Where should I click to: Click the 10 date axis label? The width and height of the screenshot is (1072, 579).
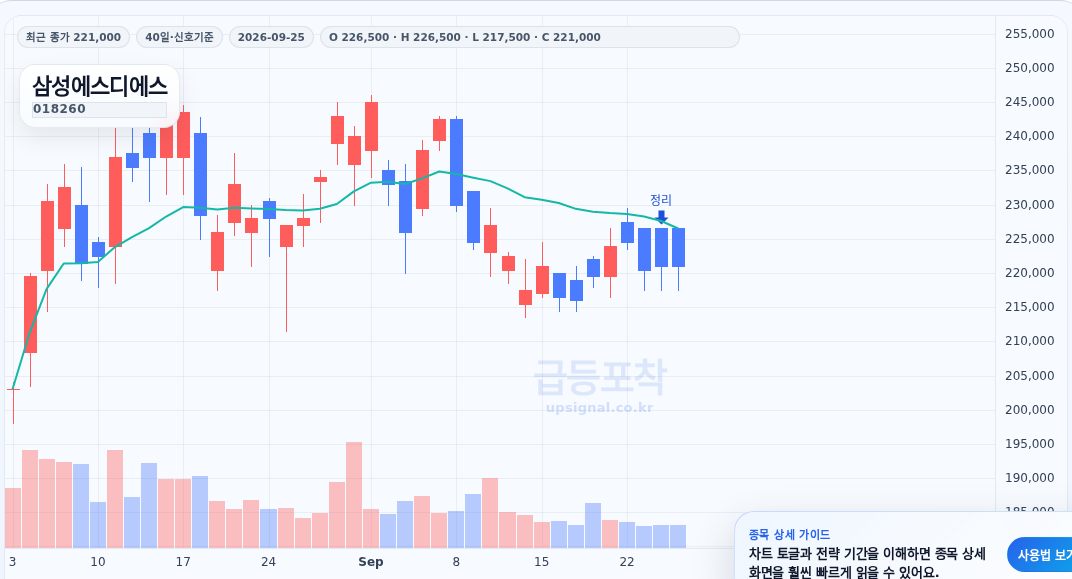(98, 562)
